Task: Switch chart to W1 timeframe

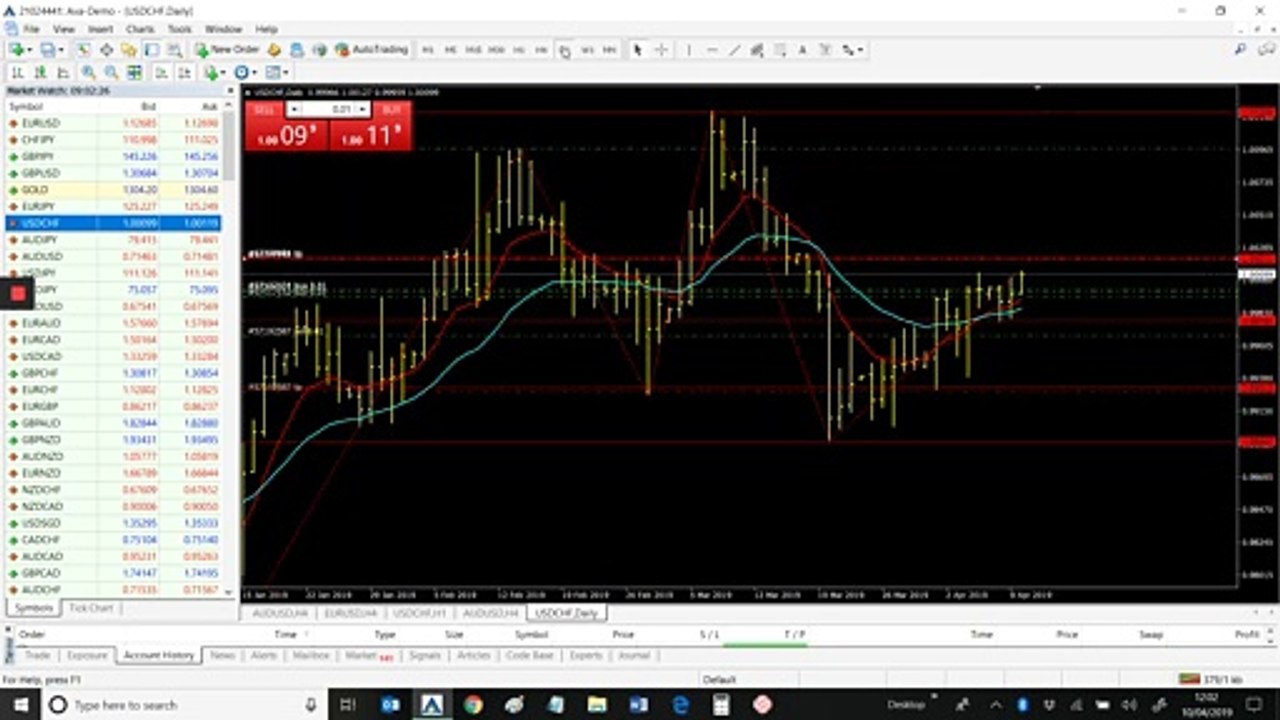Action: point(587,49)
